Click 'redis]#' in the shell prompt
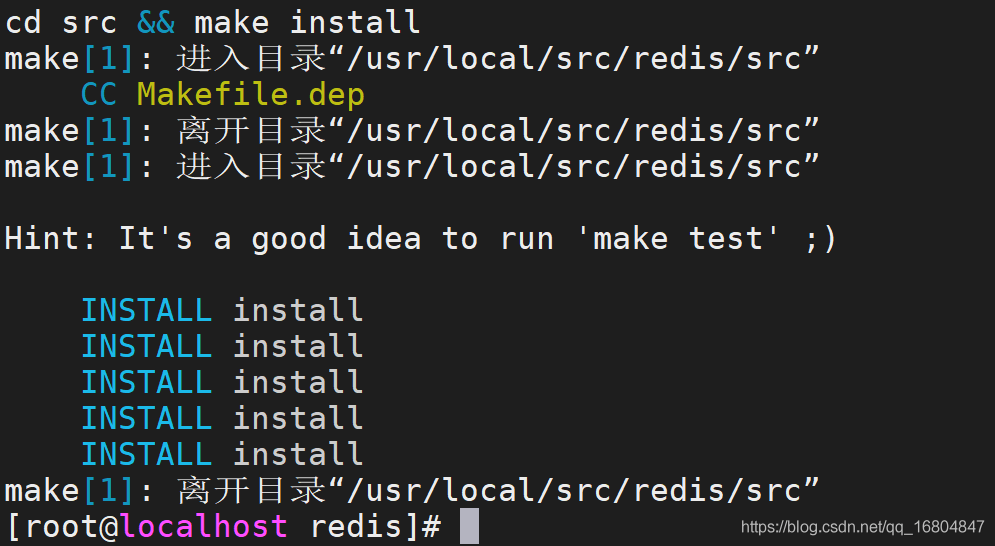The height and width of the screenshot is (546, 995). click(375, 526)
